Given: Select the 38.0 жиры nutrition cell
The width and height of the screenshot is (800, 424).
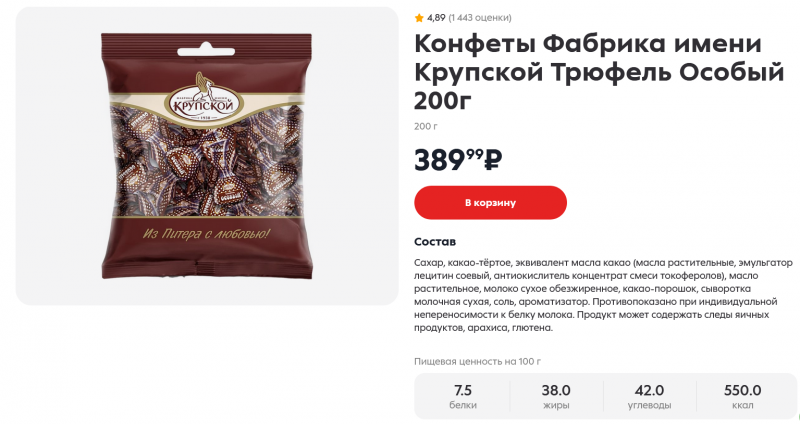Looking at the screenshot, I should (556, 396).
